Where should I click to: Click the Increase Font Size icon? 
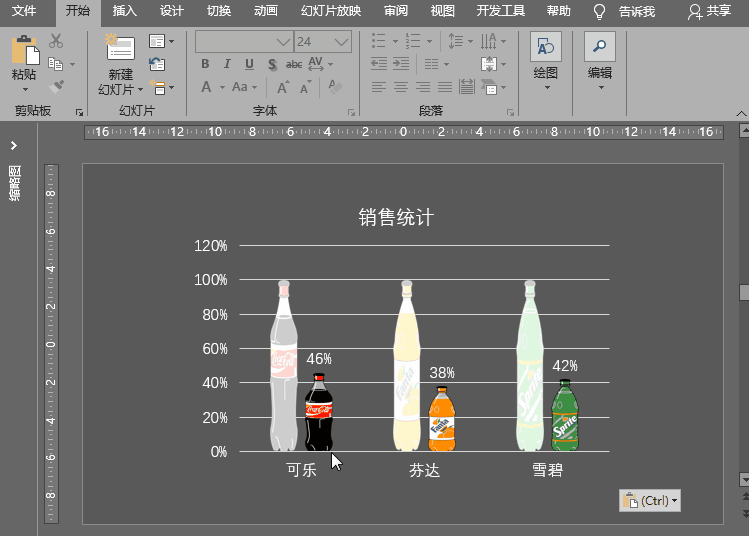tap(283, 87)
